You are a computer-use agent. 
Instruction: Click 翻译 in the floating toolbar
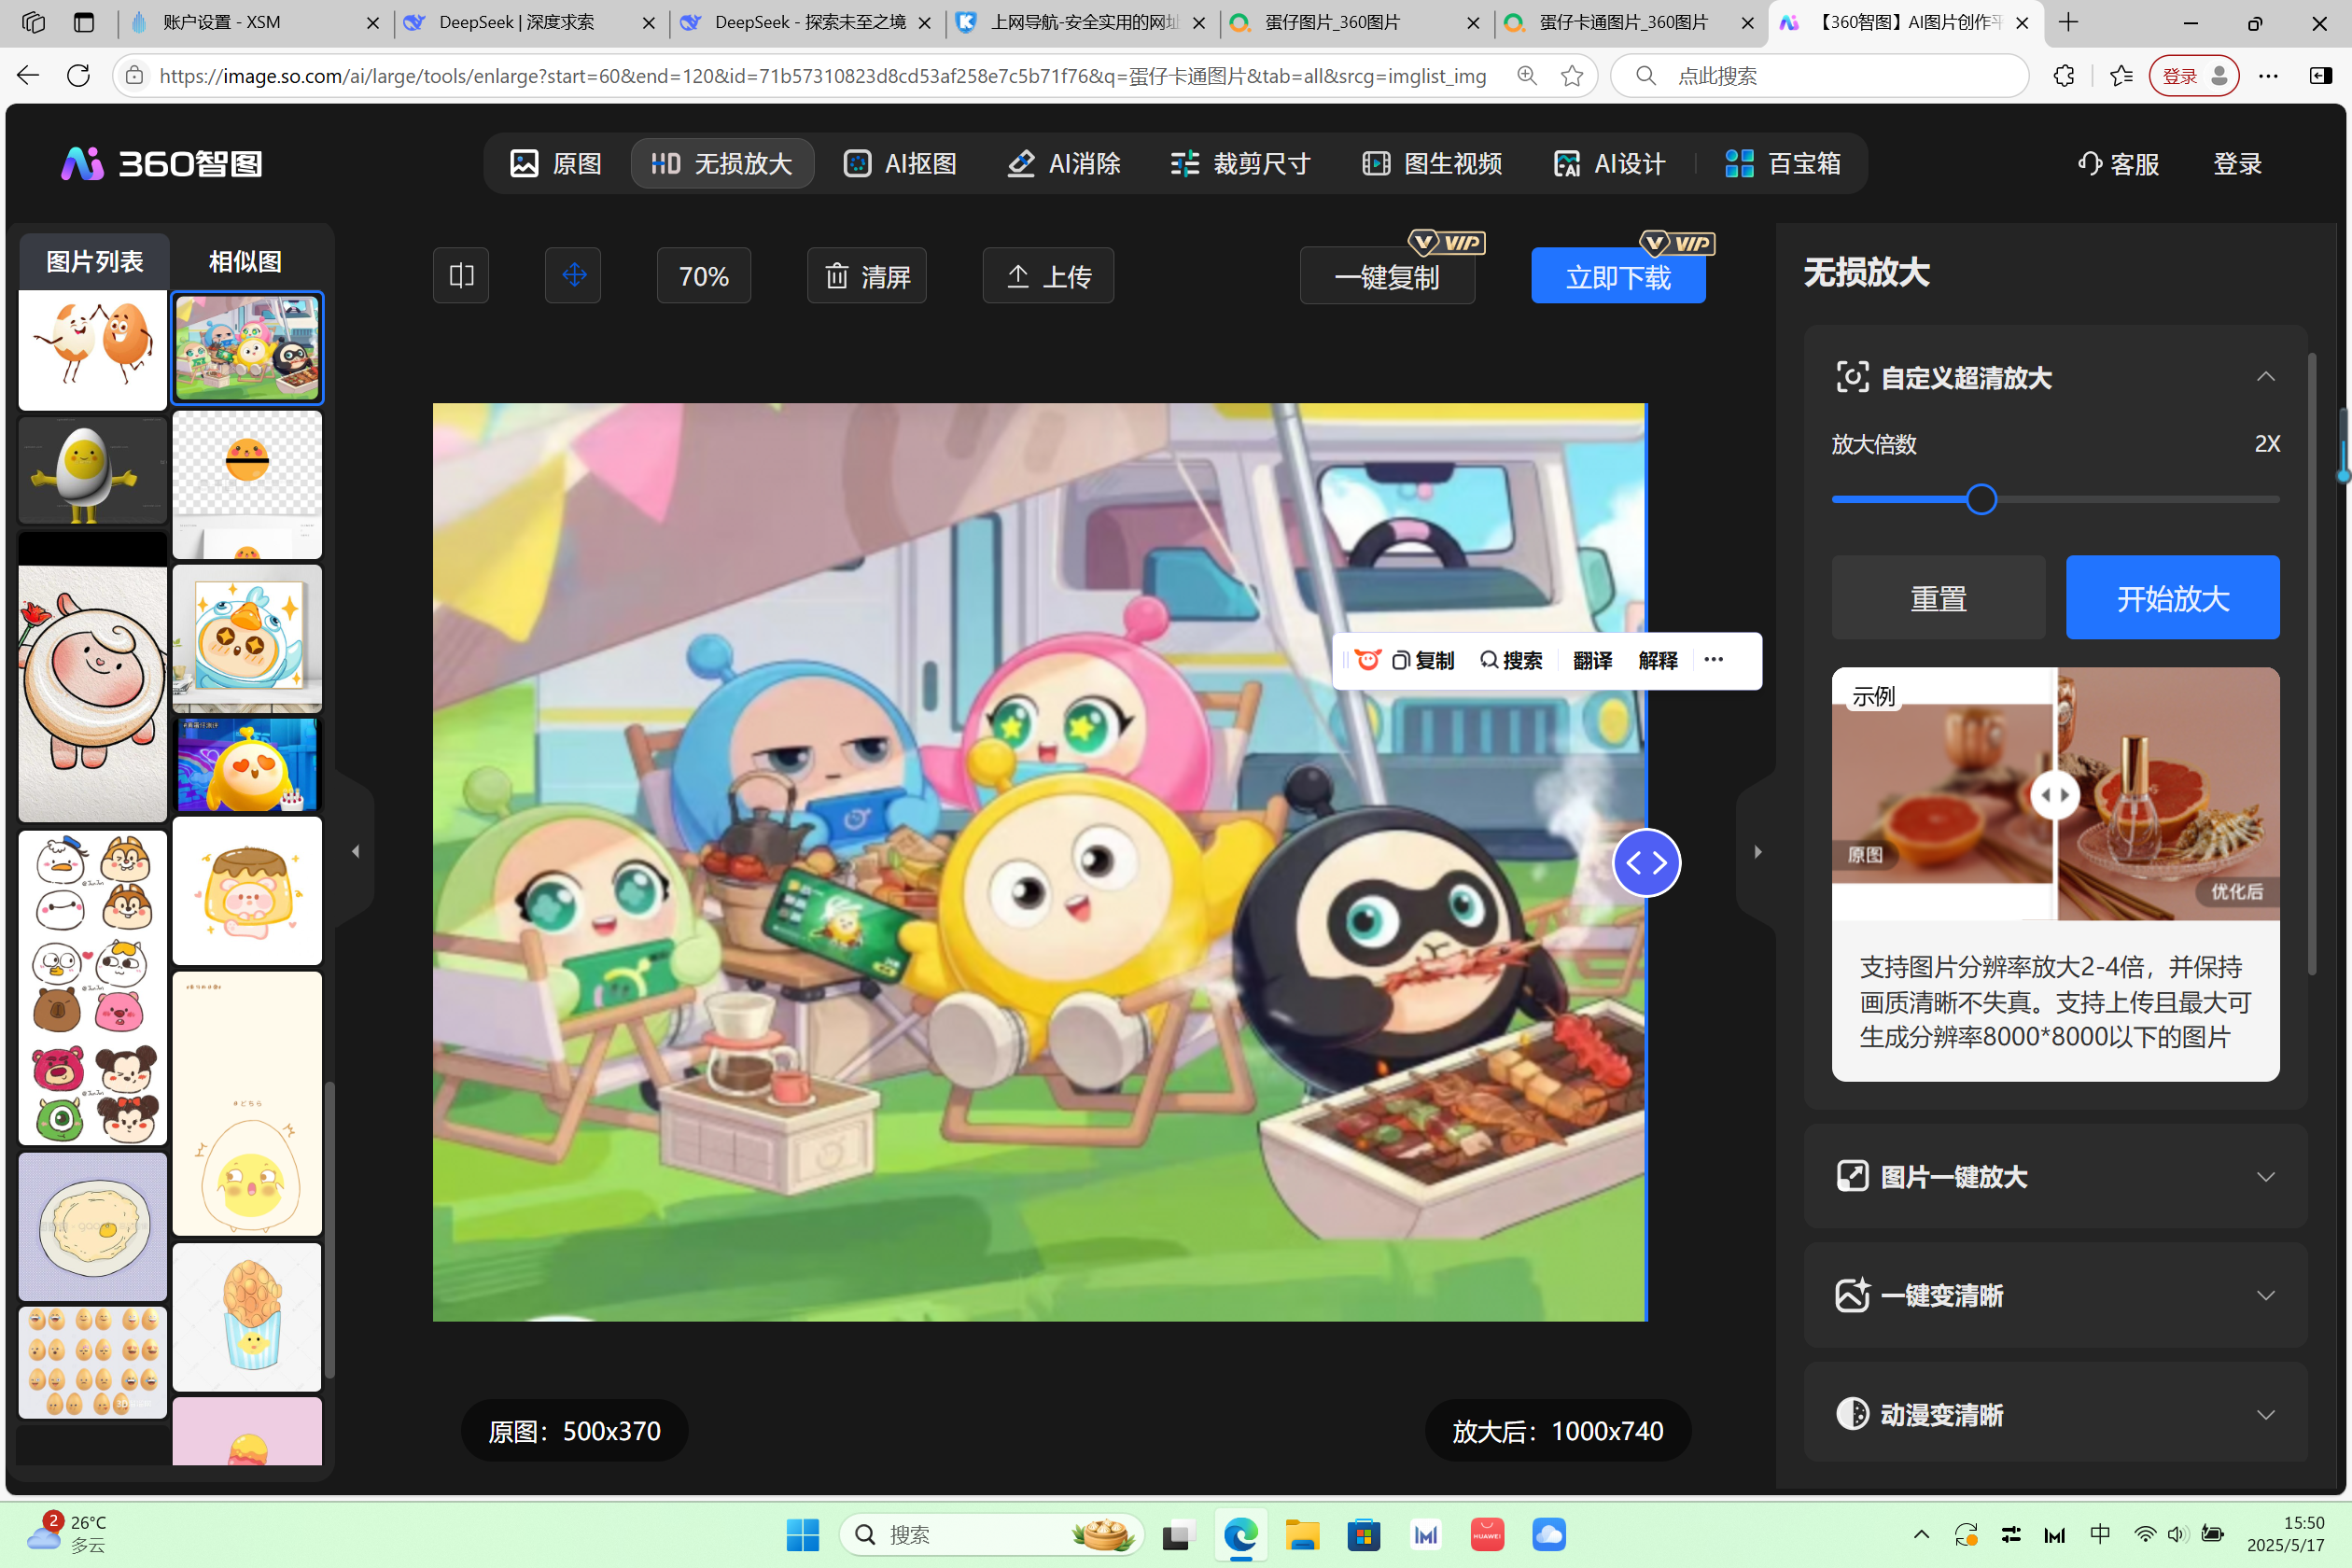(x=1592, y=660)
